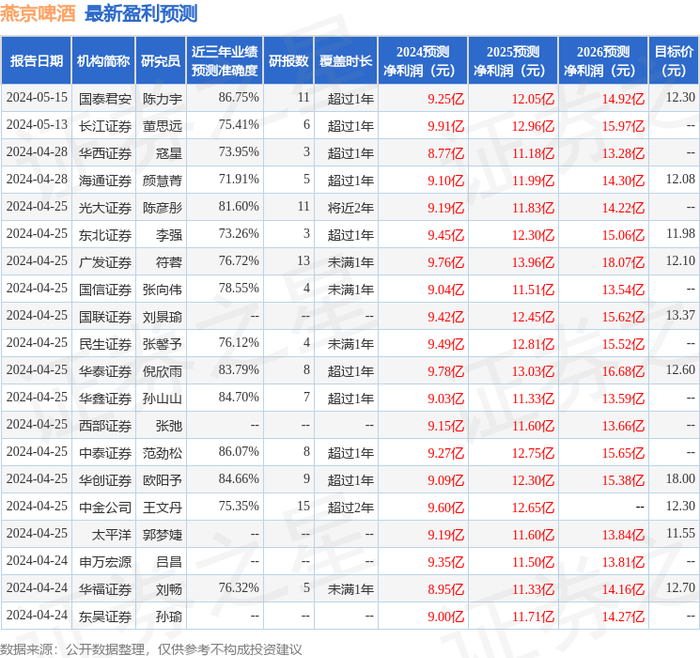The image size is (700, 658).
Task: Click the 中泰证券 institution cell
Action: point(105,453)
